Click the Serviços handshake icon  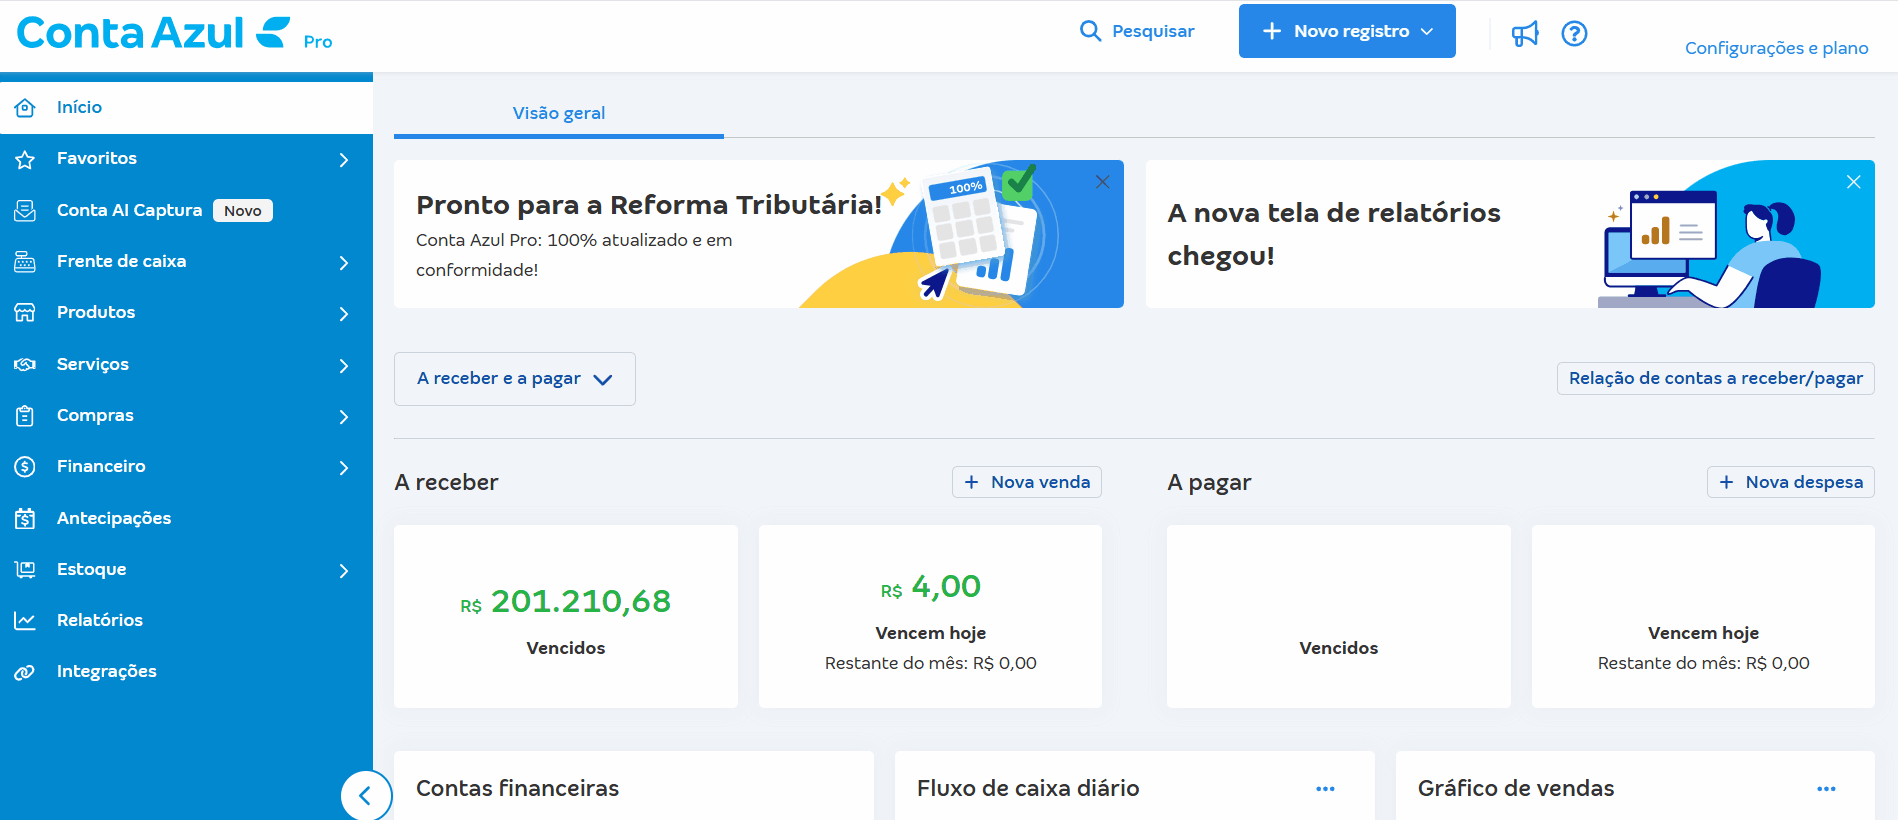[25, 365]
